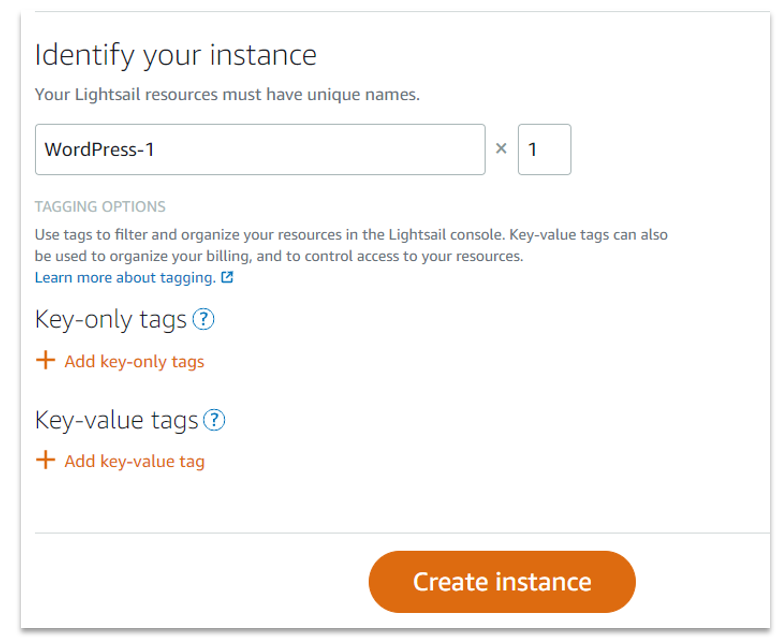Select the Add key-value tag link
780x639 pixels.
pos(134,462)
